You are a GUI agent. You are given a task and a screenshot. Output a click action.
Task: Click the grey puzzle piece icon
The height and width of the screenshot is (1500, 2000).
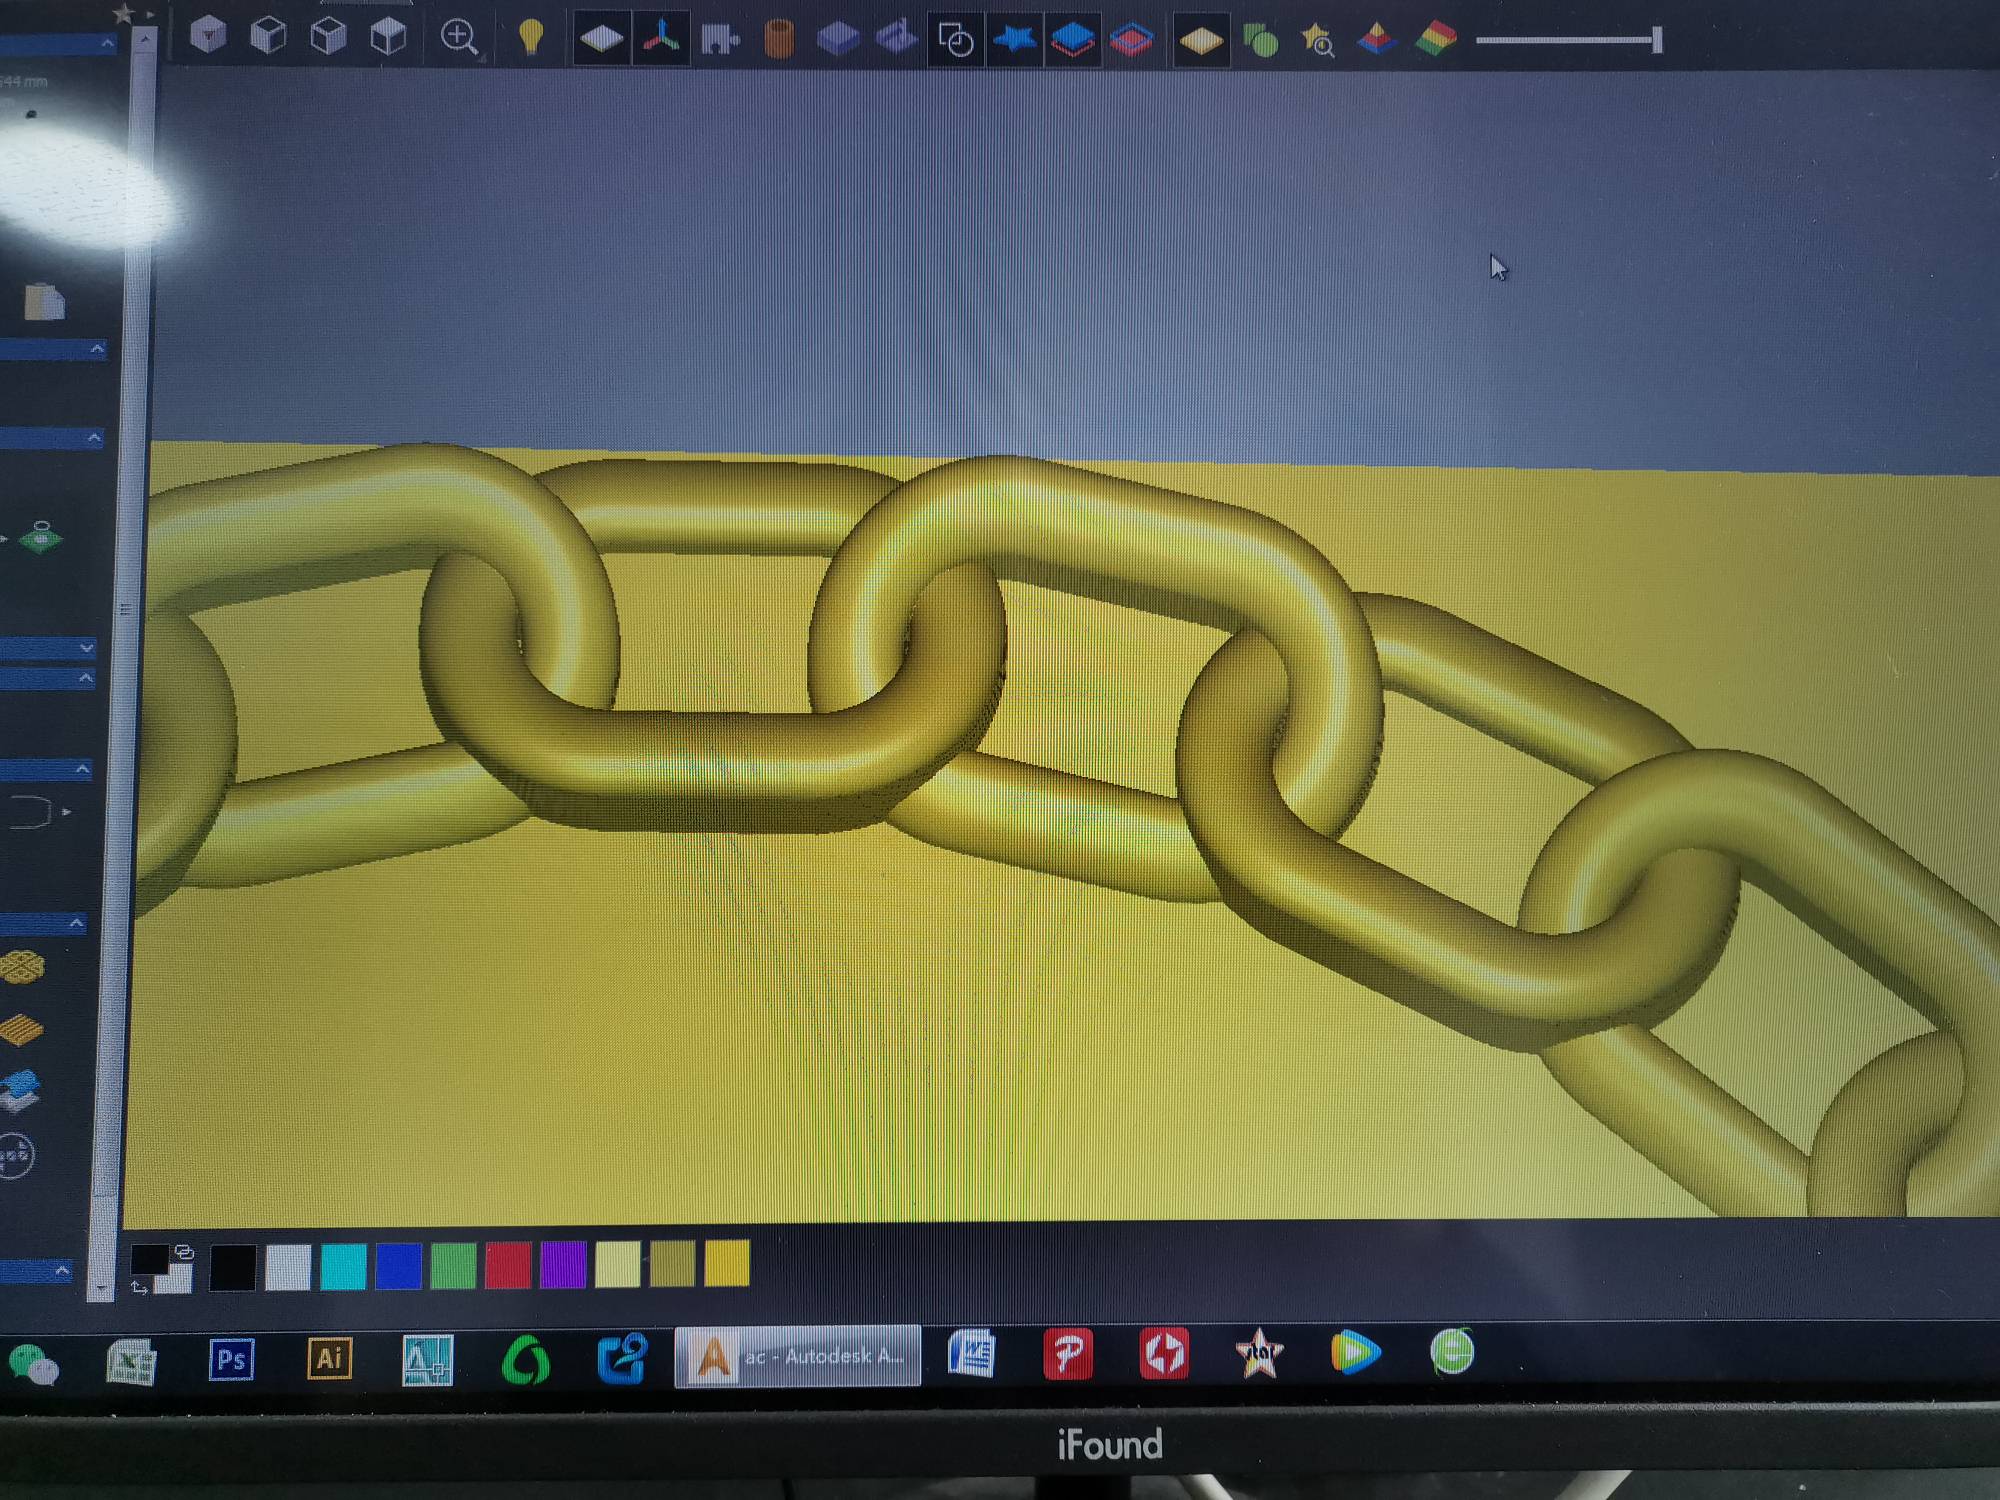coord(720,40)
